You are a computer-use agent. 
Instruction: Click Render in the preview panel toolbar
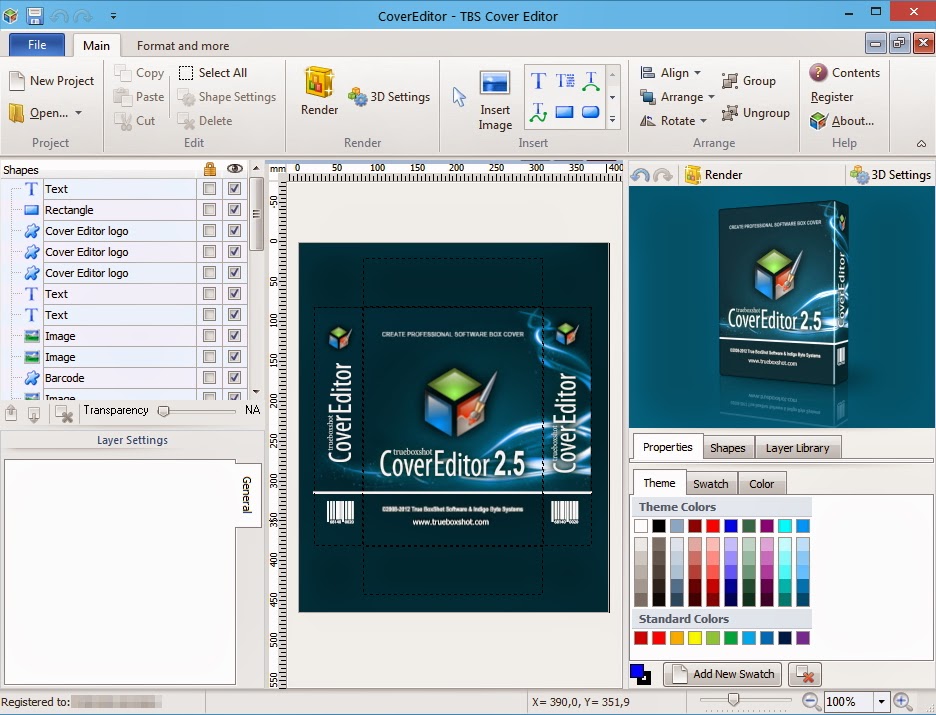[713, 175]
